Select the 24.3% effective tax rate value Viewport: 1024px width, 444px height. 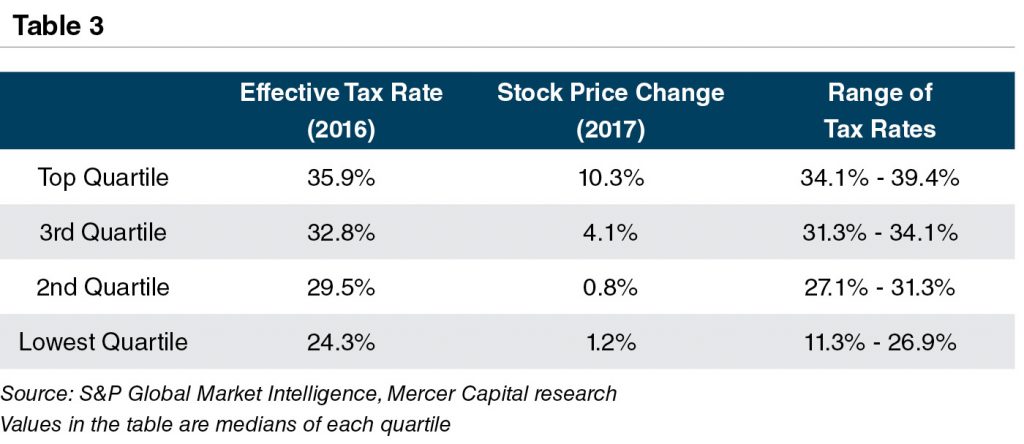(x=341, y=342)
